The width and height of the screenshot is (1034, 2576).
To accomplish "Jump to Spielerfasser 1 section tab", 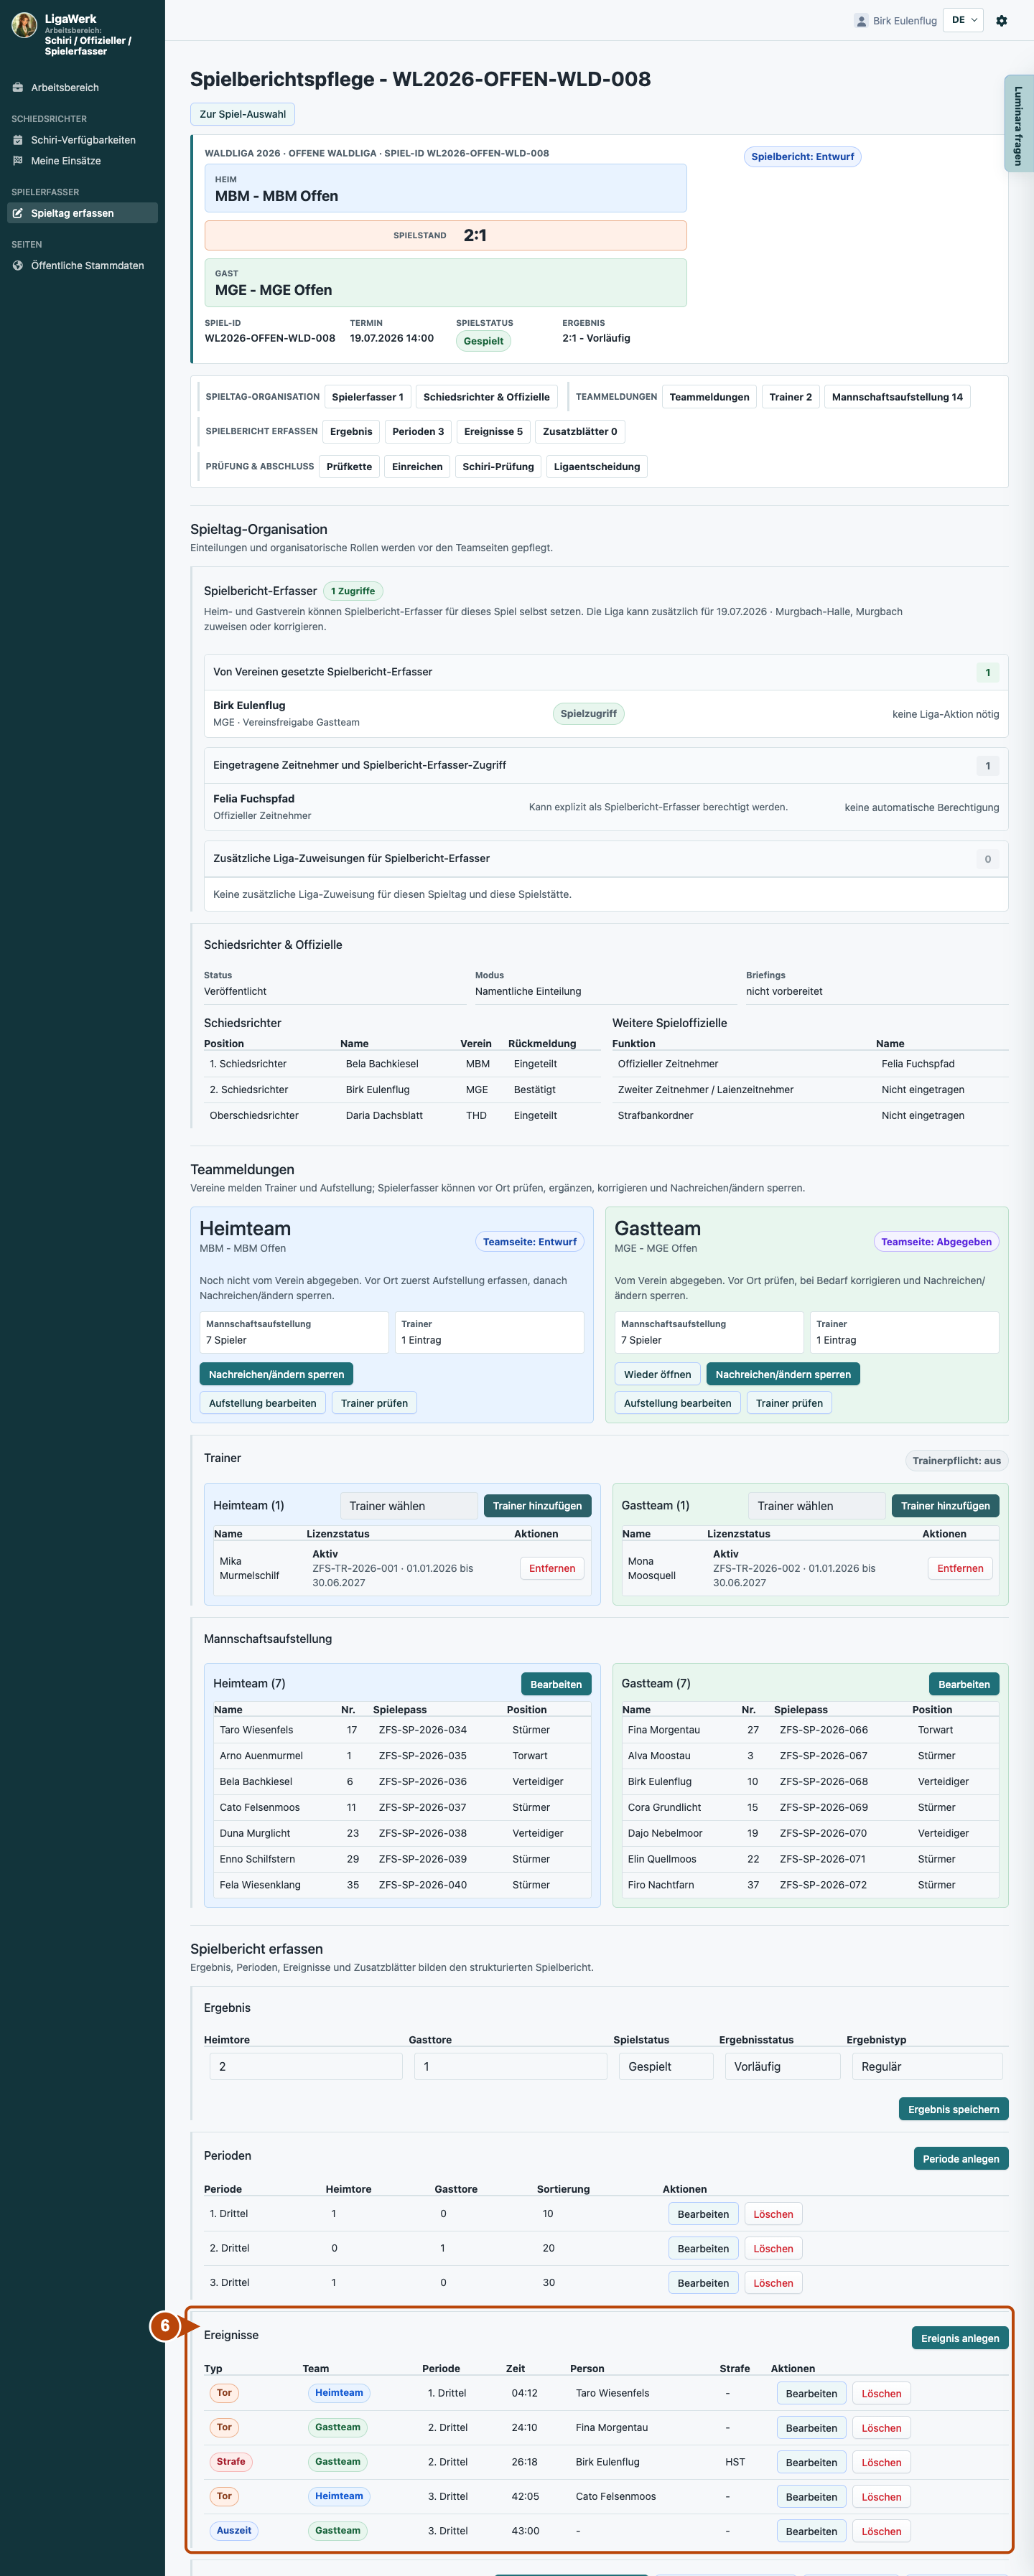I will [367, 397].
